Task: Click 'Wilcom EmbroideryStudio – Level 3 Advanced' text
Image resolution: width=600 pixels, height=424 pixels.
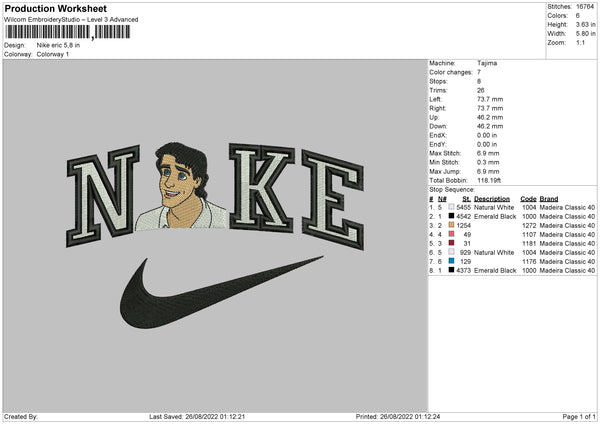Action: click(x=71, y=20)
